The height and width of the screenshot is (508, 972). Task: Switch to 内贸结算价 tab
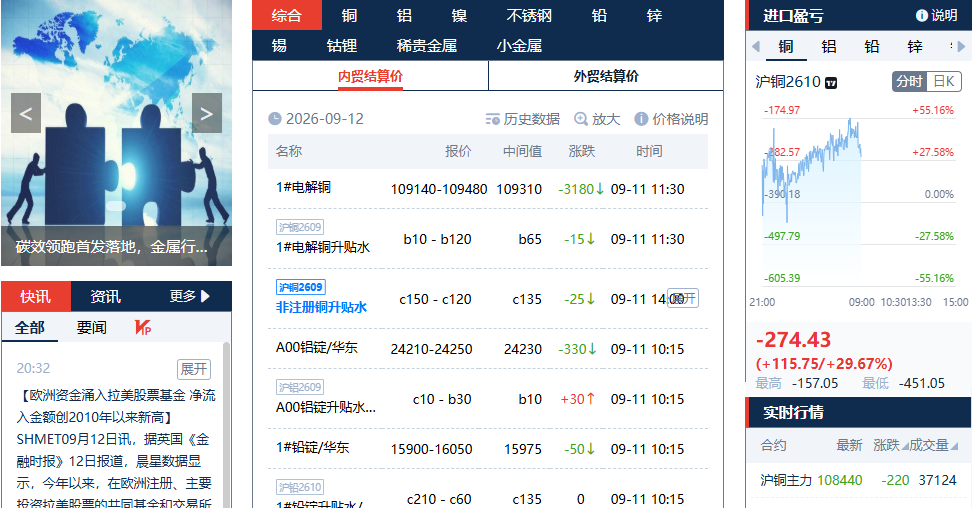(x=371, y=76)
